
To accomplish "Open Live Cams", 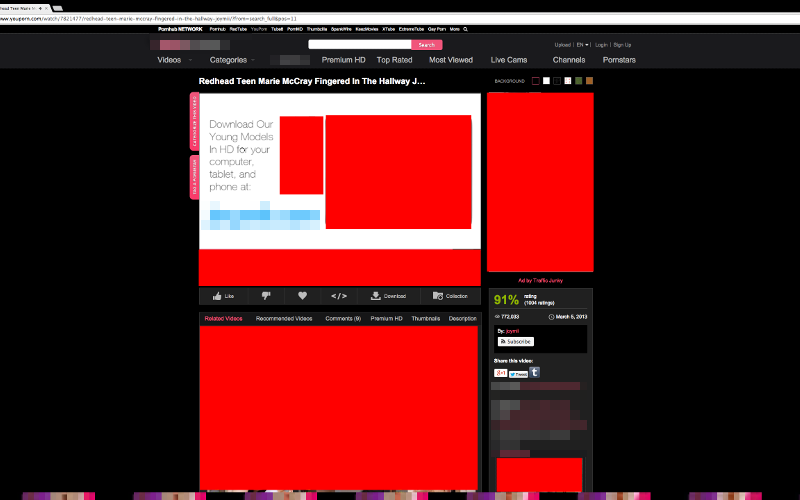I will (x=509, y=60).
